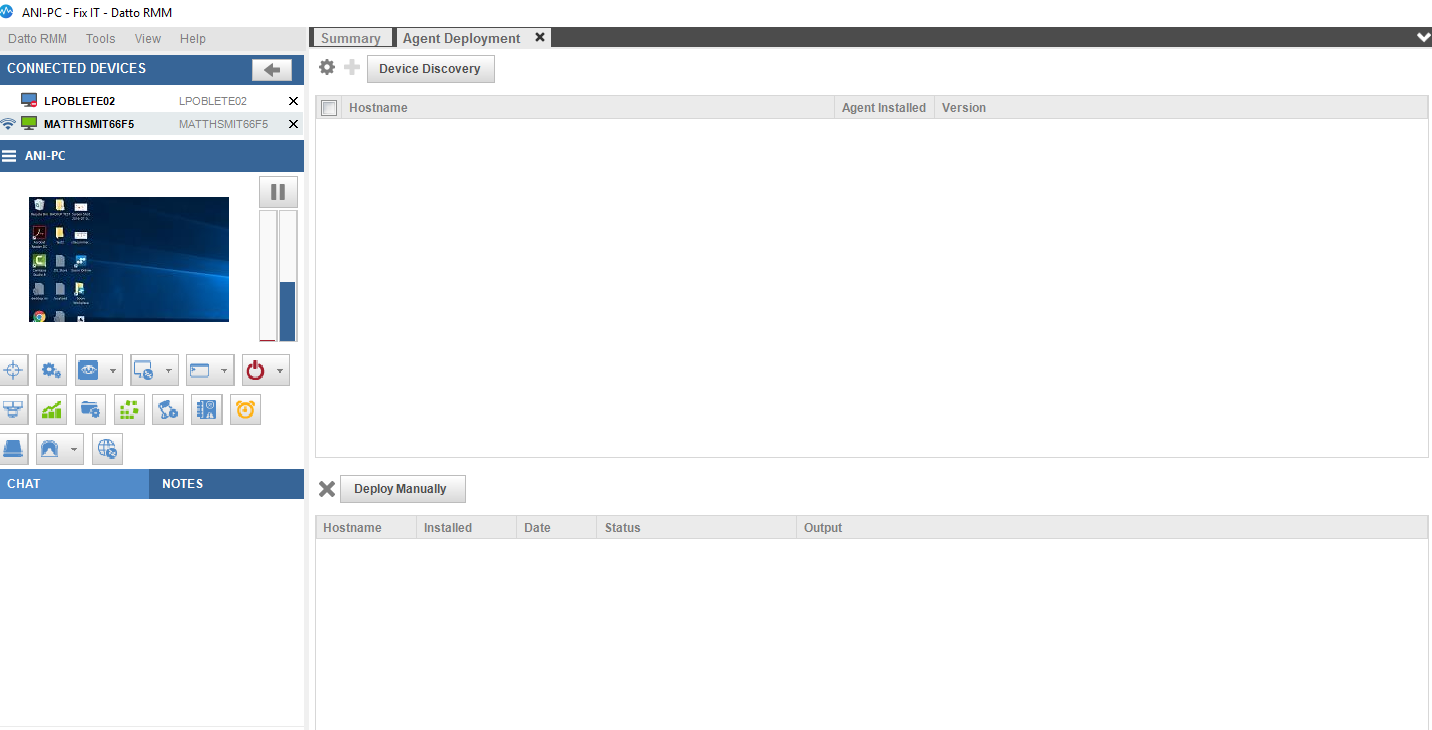Sort deployment list by Date header
The height and width of the screenshot is (730, 1432).
(x=556, y=528)
